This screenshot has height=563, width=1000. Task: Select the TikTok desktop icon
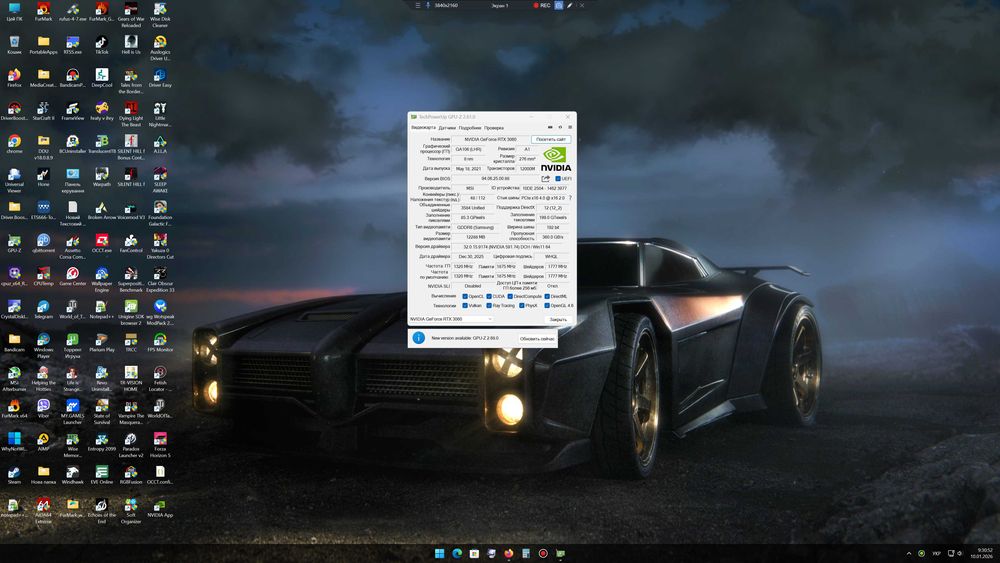102,45
